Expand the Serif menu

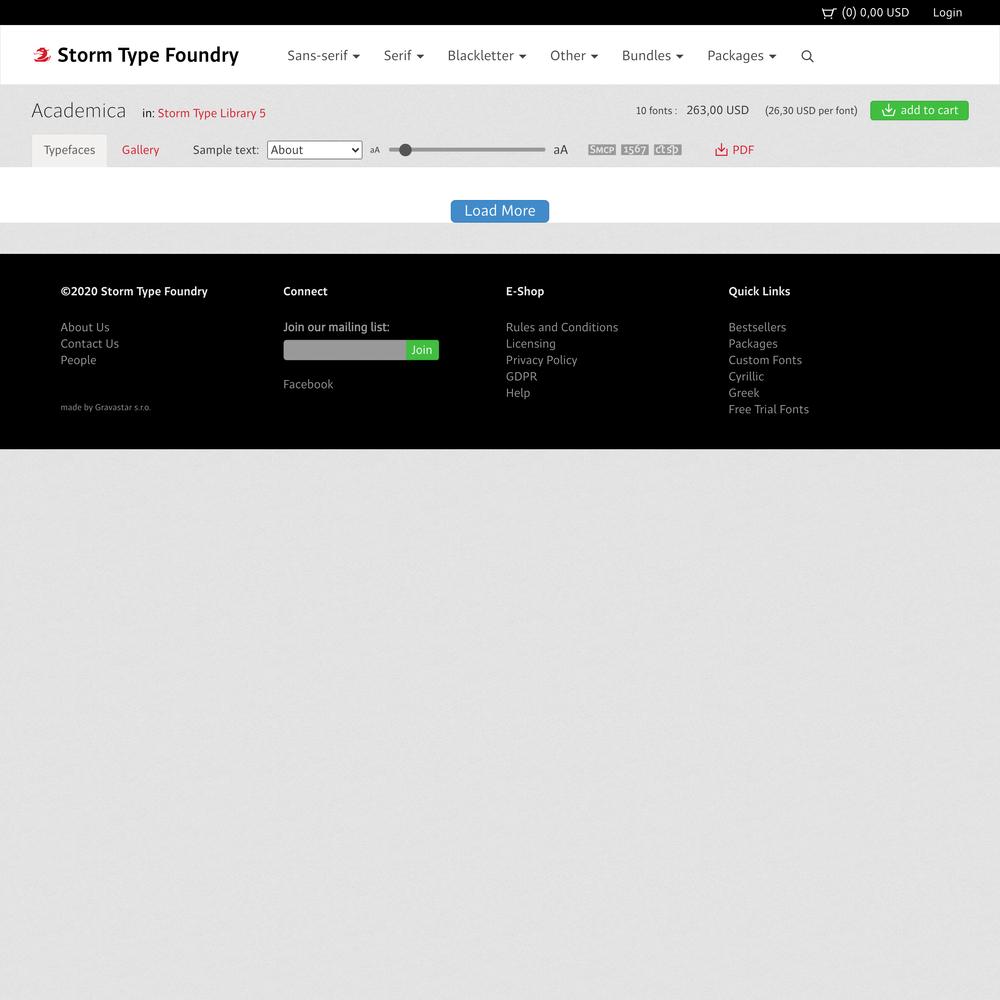tap(404, 55)
